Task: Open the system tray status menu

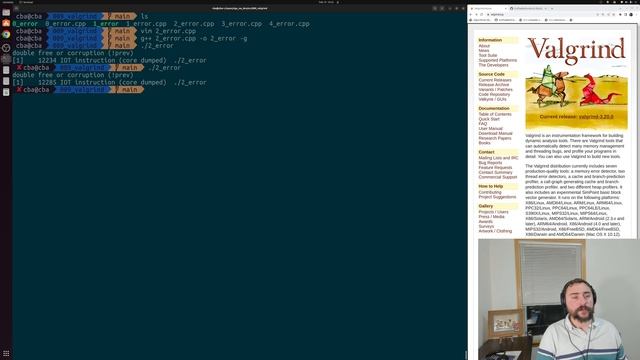Action: tap(629, 2)
